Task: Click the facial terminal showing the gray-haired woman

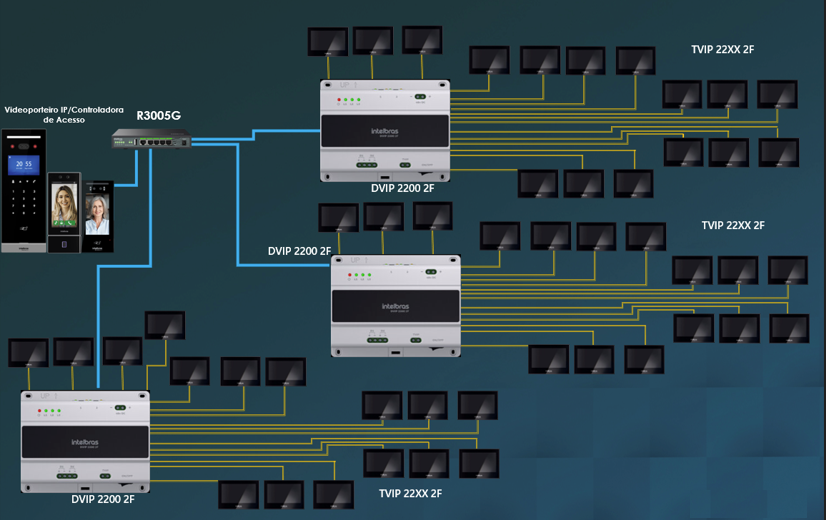Action: point(97,216)
